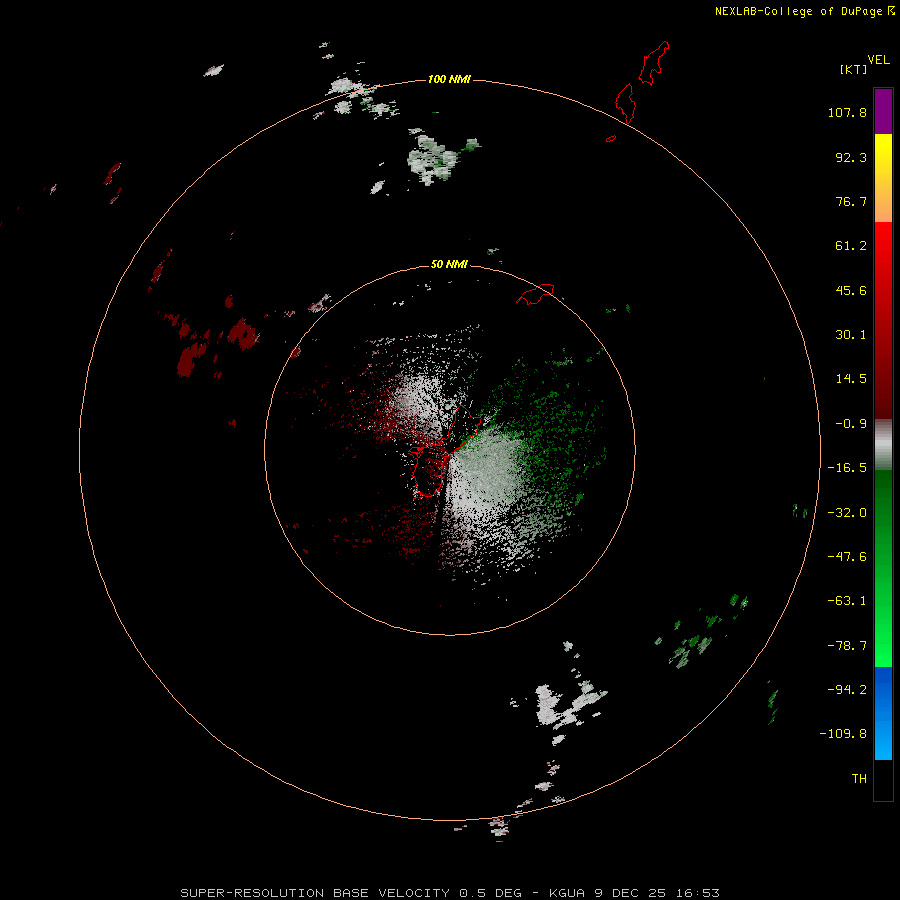Select the 14.5 scale value
Viewport: 900px width, 900px height.
(x=851, y=379)
